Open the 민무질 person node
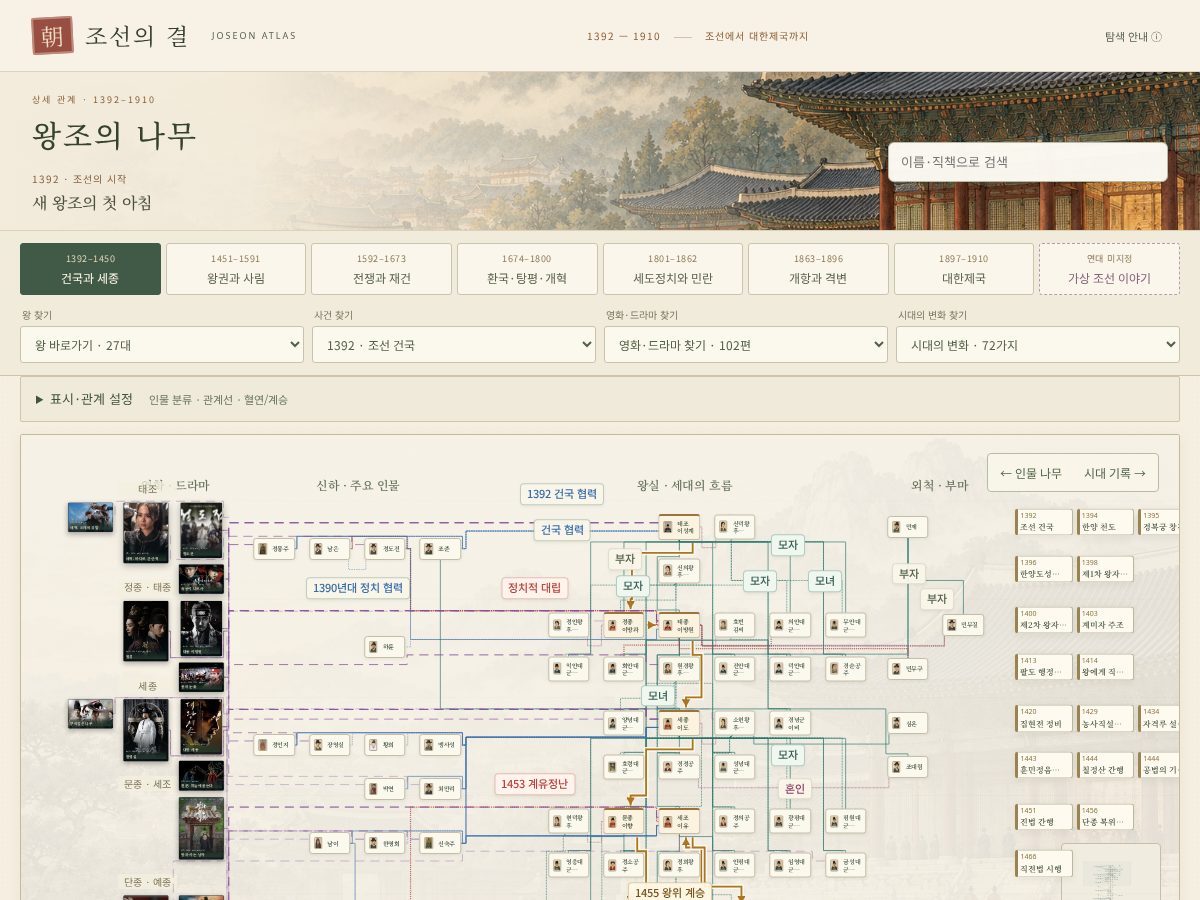Image resolution: width=1200 pixels, height=900 pixels. 963,625
